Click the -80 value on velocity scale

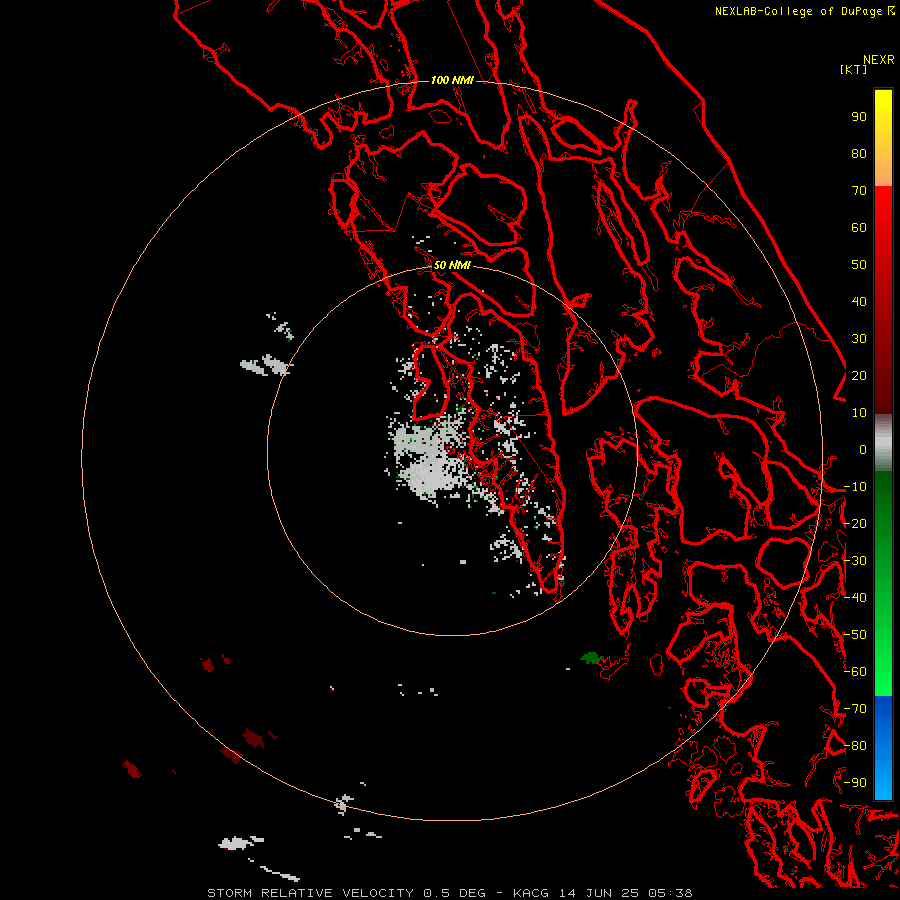click(855, 746)
